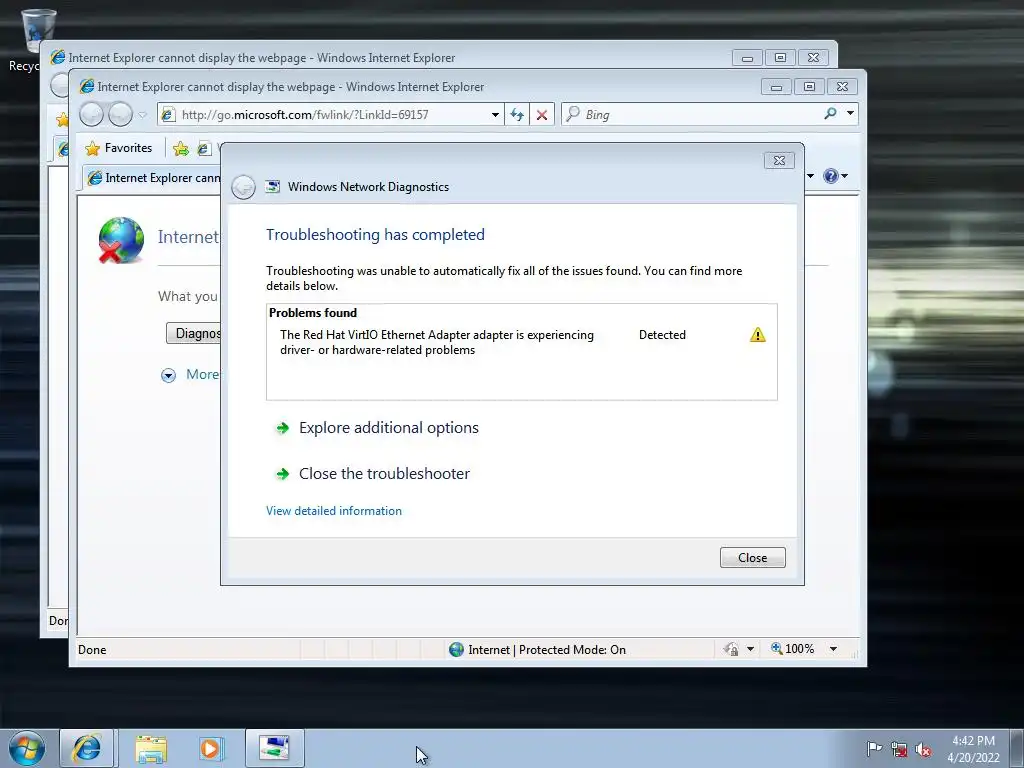
Task: Click the Network Diagnostics taskbar icon
Action: (274, 748)
